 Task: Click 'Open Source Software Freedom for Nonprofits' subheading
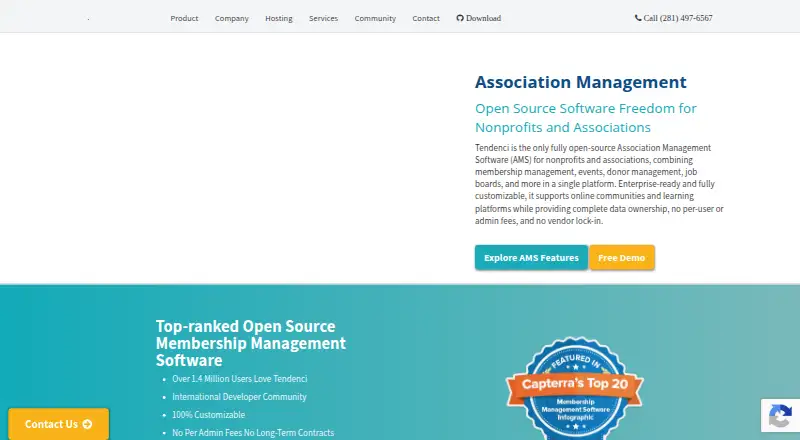(x=586, y=118)
